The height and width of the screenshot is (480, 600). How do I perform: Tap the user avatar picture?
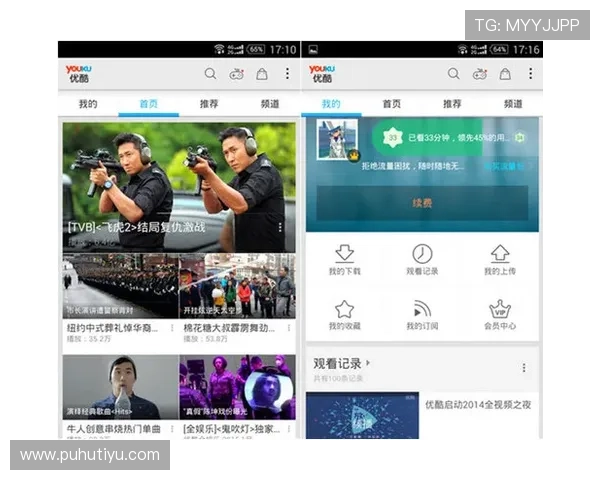[337, 139]
